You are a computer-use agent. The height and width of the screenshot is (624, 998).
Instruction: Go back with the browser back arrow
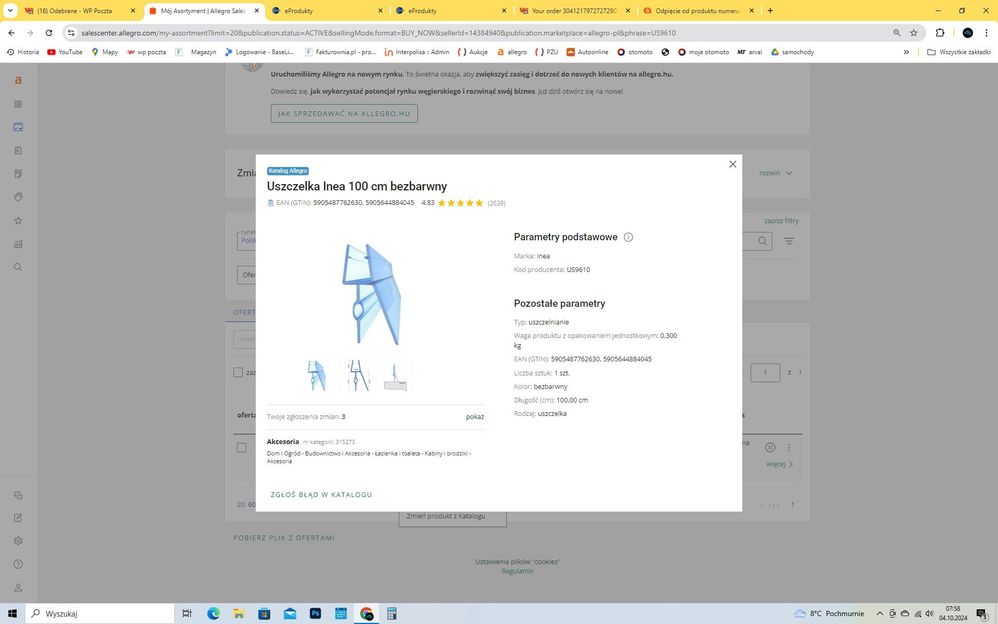coord(11,32)
